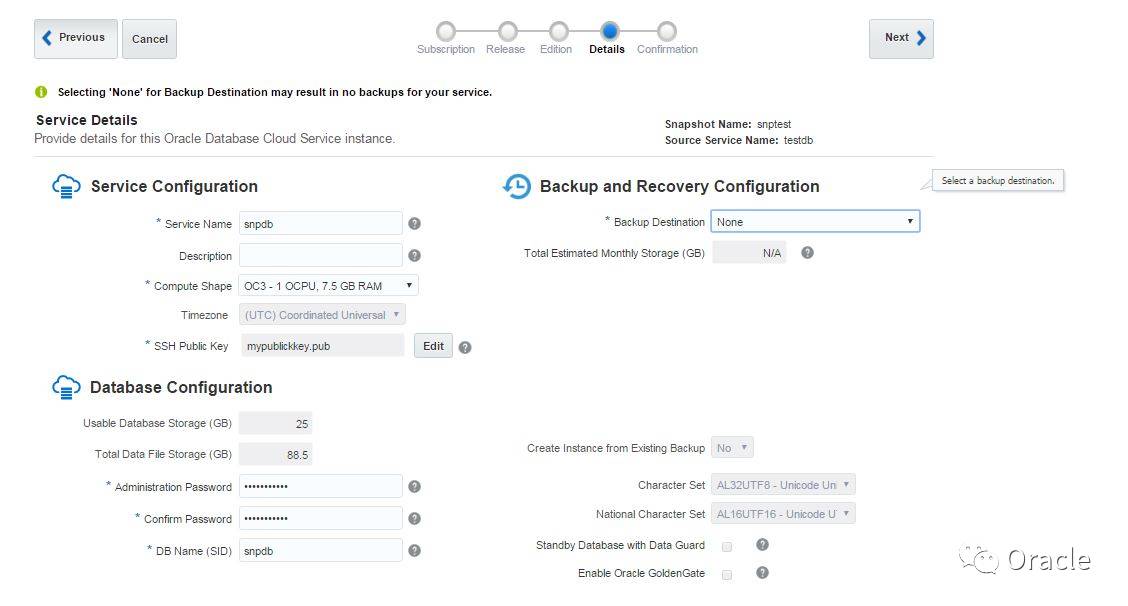
Task: Go to the Release wizard step
Action: pyautogui.click(x=508, y=32)
